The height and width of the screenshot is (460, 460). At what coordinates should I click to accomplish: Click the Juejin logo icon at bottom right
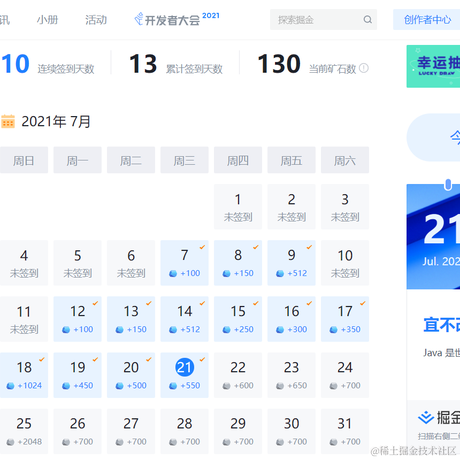tap(426, 417)
